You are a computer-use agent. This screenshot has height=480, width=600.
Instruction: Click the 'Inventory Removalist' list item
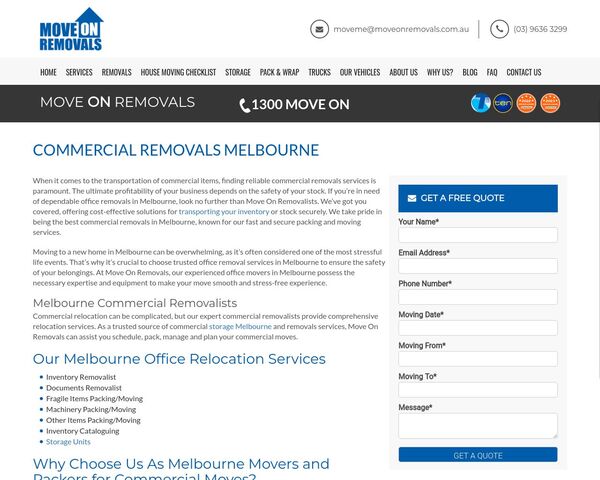(x=81, y=377)
